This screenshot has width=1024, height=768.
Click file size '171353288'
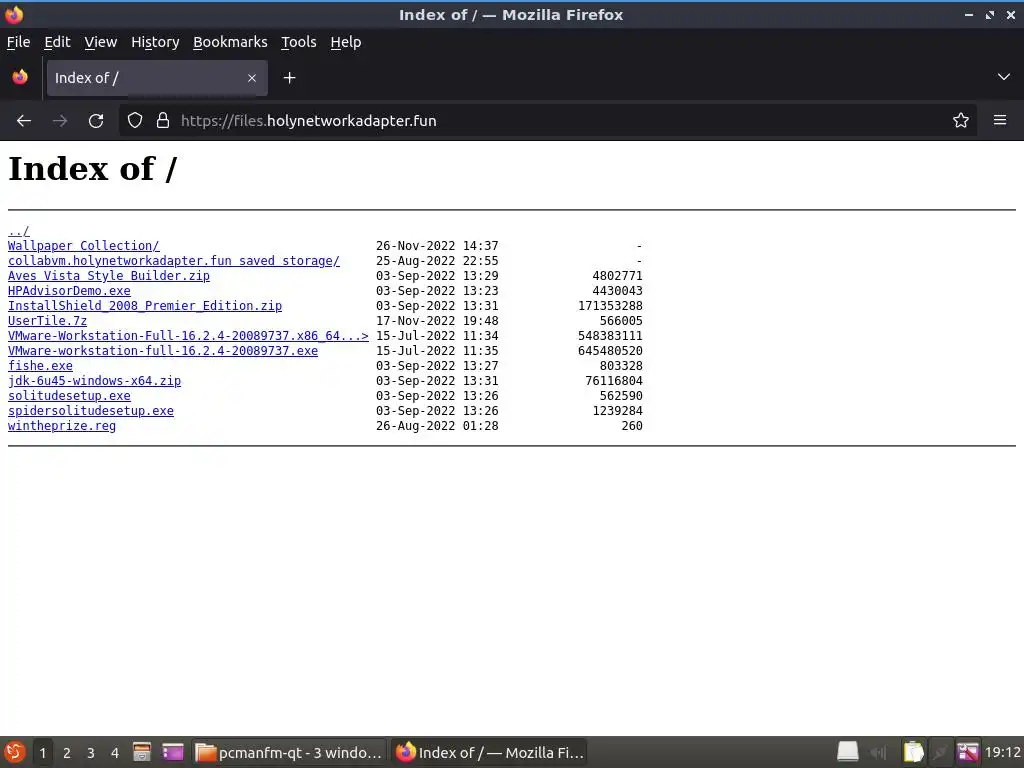tap(610, 306)
